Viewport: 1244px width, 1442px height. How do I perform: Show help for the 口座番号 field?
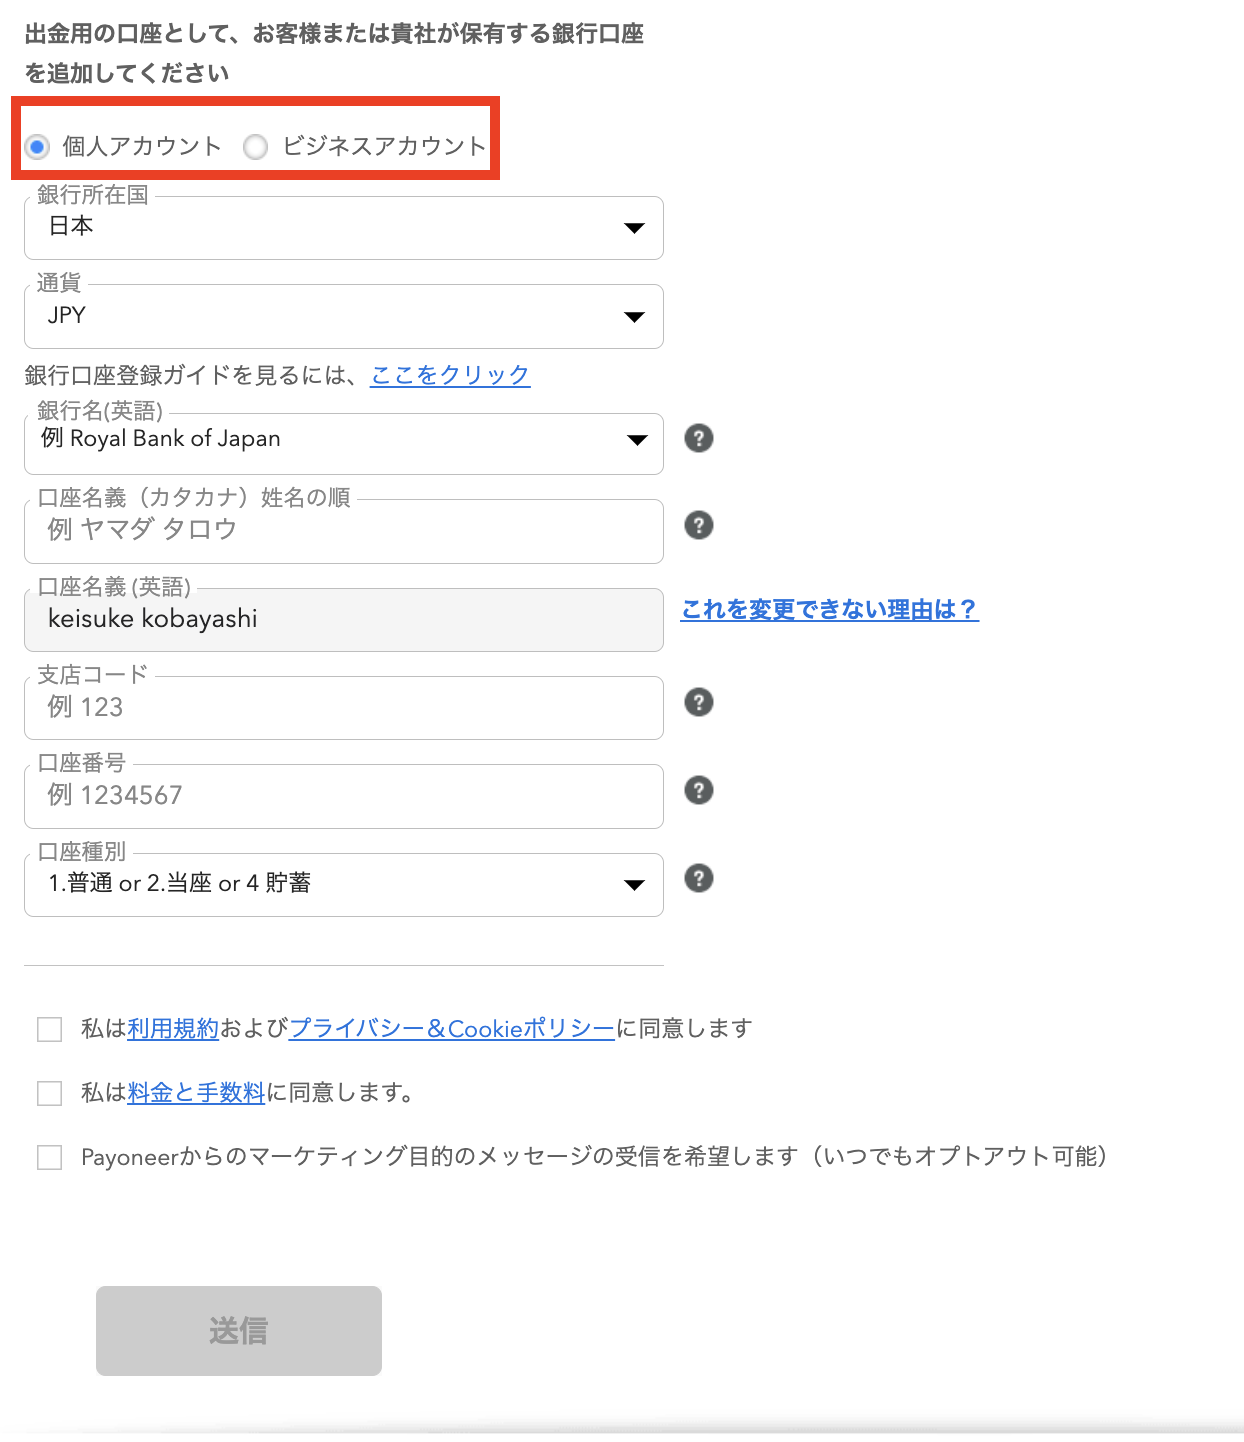pos(699,790)
